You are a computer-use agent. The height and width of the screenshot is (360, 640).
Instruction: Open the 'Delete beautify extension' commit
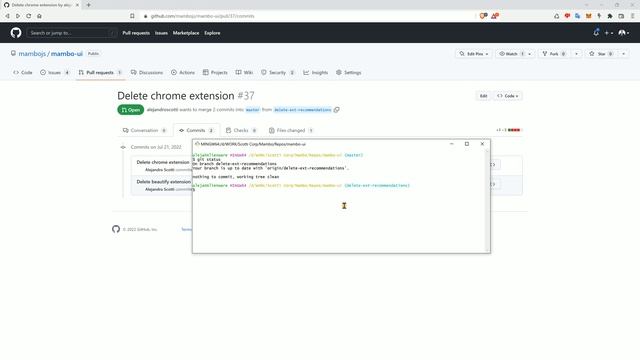coord(163,182)
